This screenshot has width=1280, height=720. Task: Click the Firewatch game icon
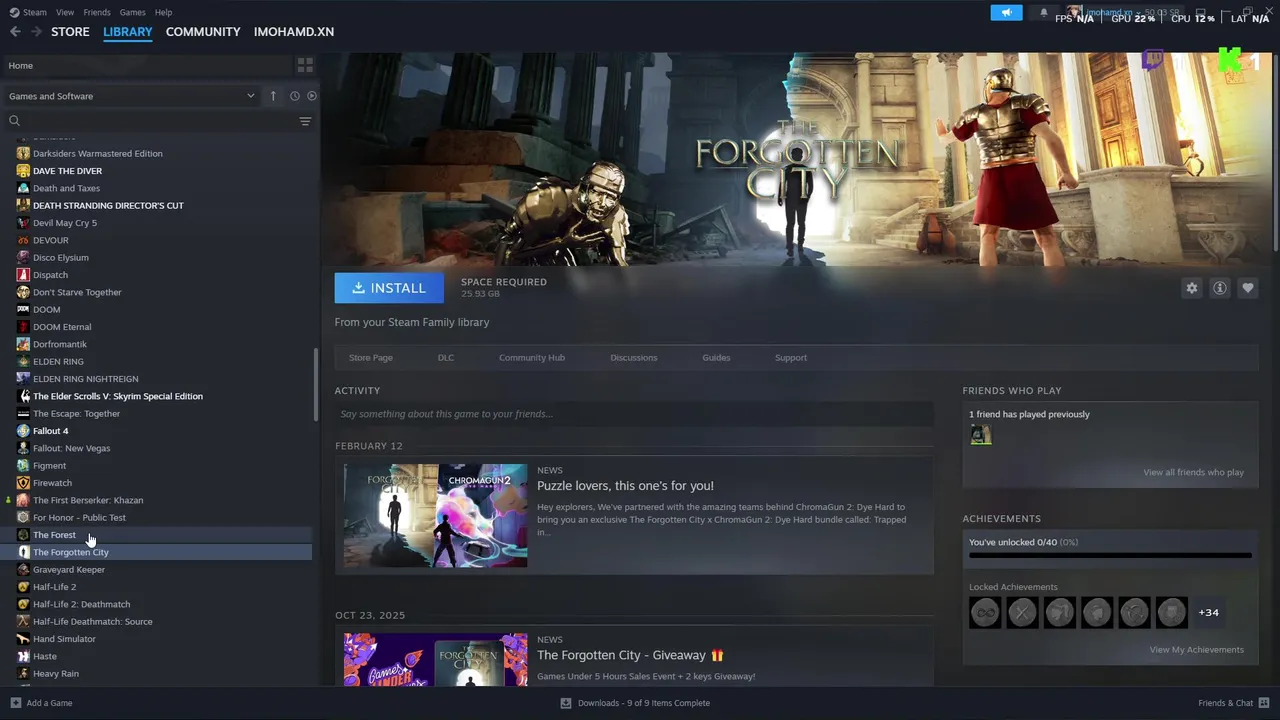23,483
